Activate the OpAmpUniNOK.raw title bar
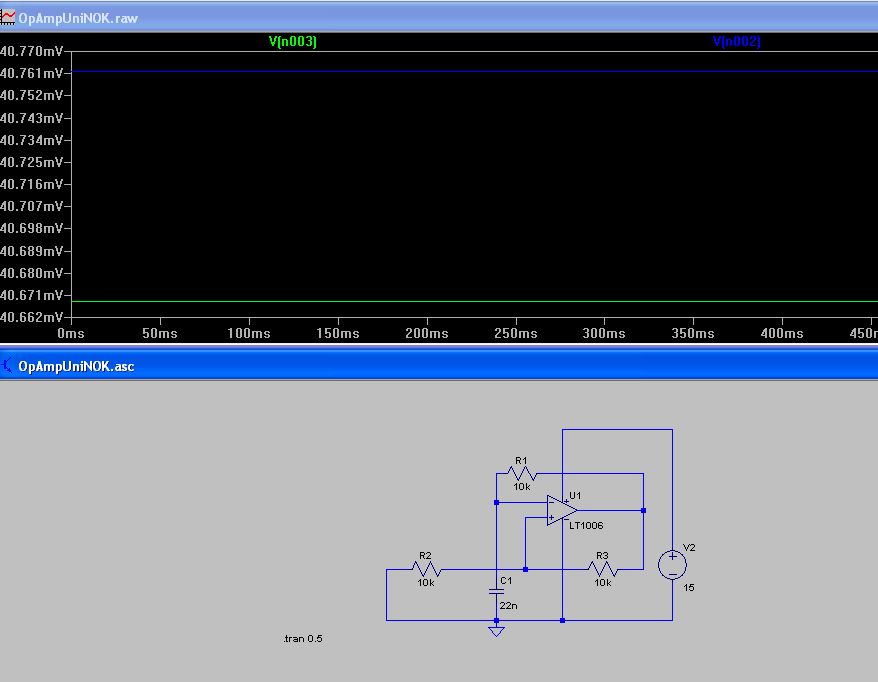The height and width of the screenshot is (682, 878). pyautogui.click(x=400, y=18)
